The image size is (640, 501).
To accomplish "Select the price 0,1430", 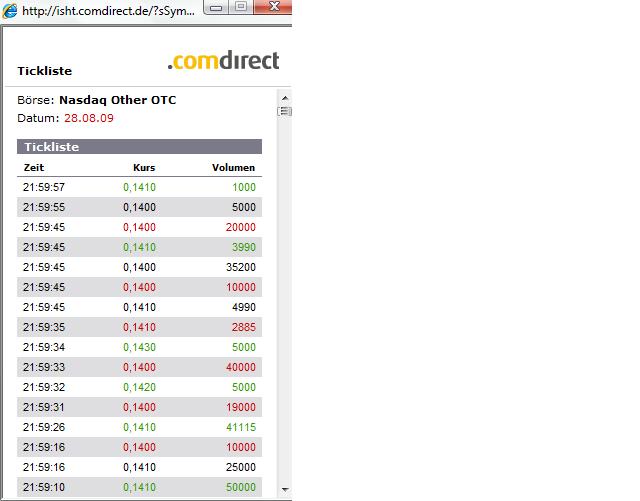I will tap(140, 347).
